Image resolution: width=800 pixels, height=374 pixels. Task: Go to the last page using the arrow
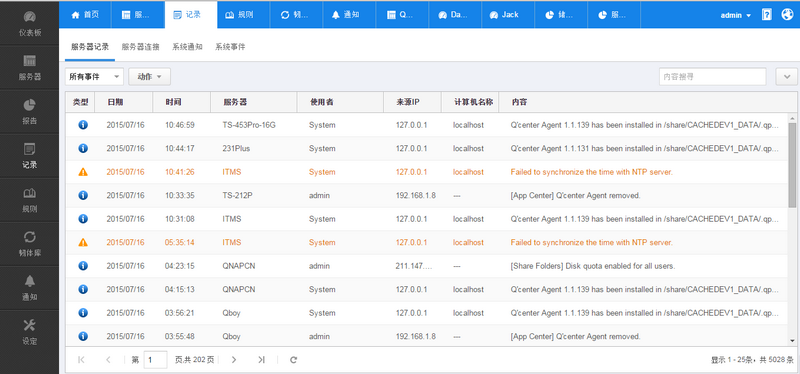[x=261, y=360]
